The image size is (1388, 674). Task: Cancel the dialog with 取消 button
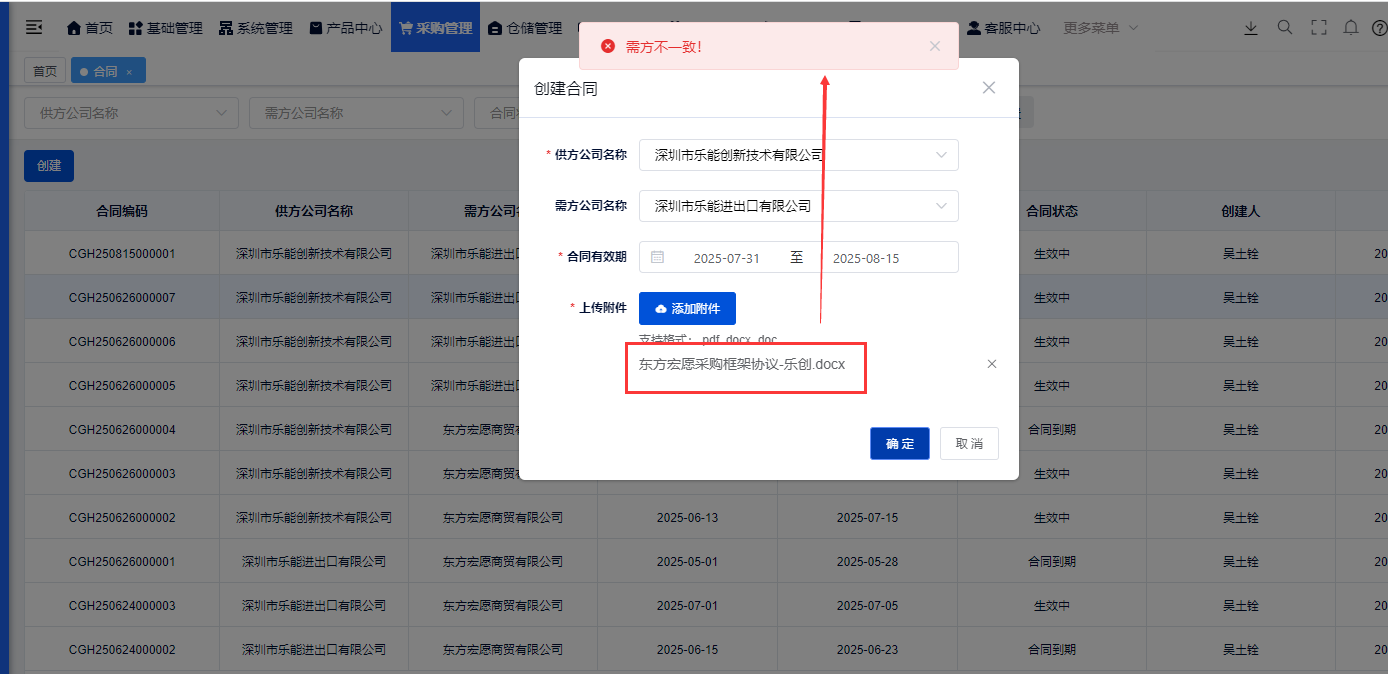pos(968,443)
